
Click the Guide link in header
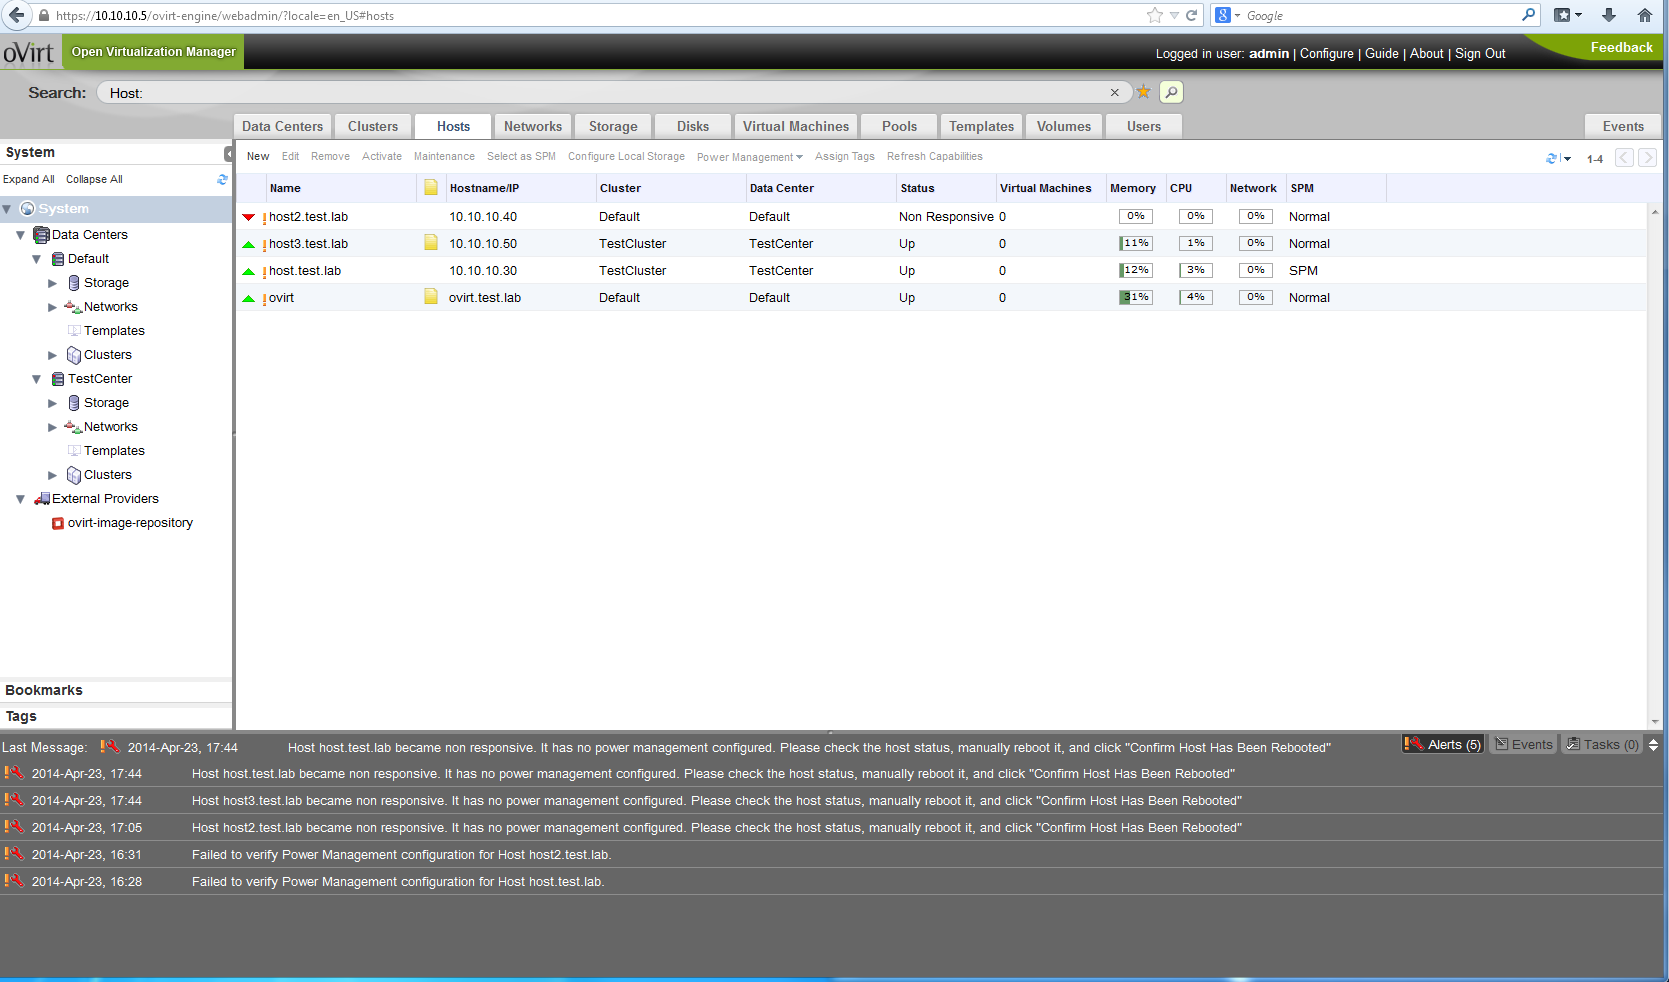click(x=1381, y=54)
